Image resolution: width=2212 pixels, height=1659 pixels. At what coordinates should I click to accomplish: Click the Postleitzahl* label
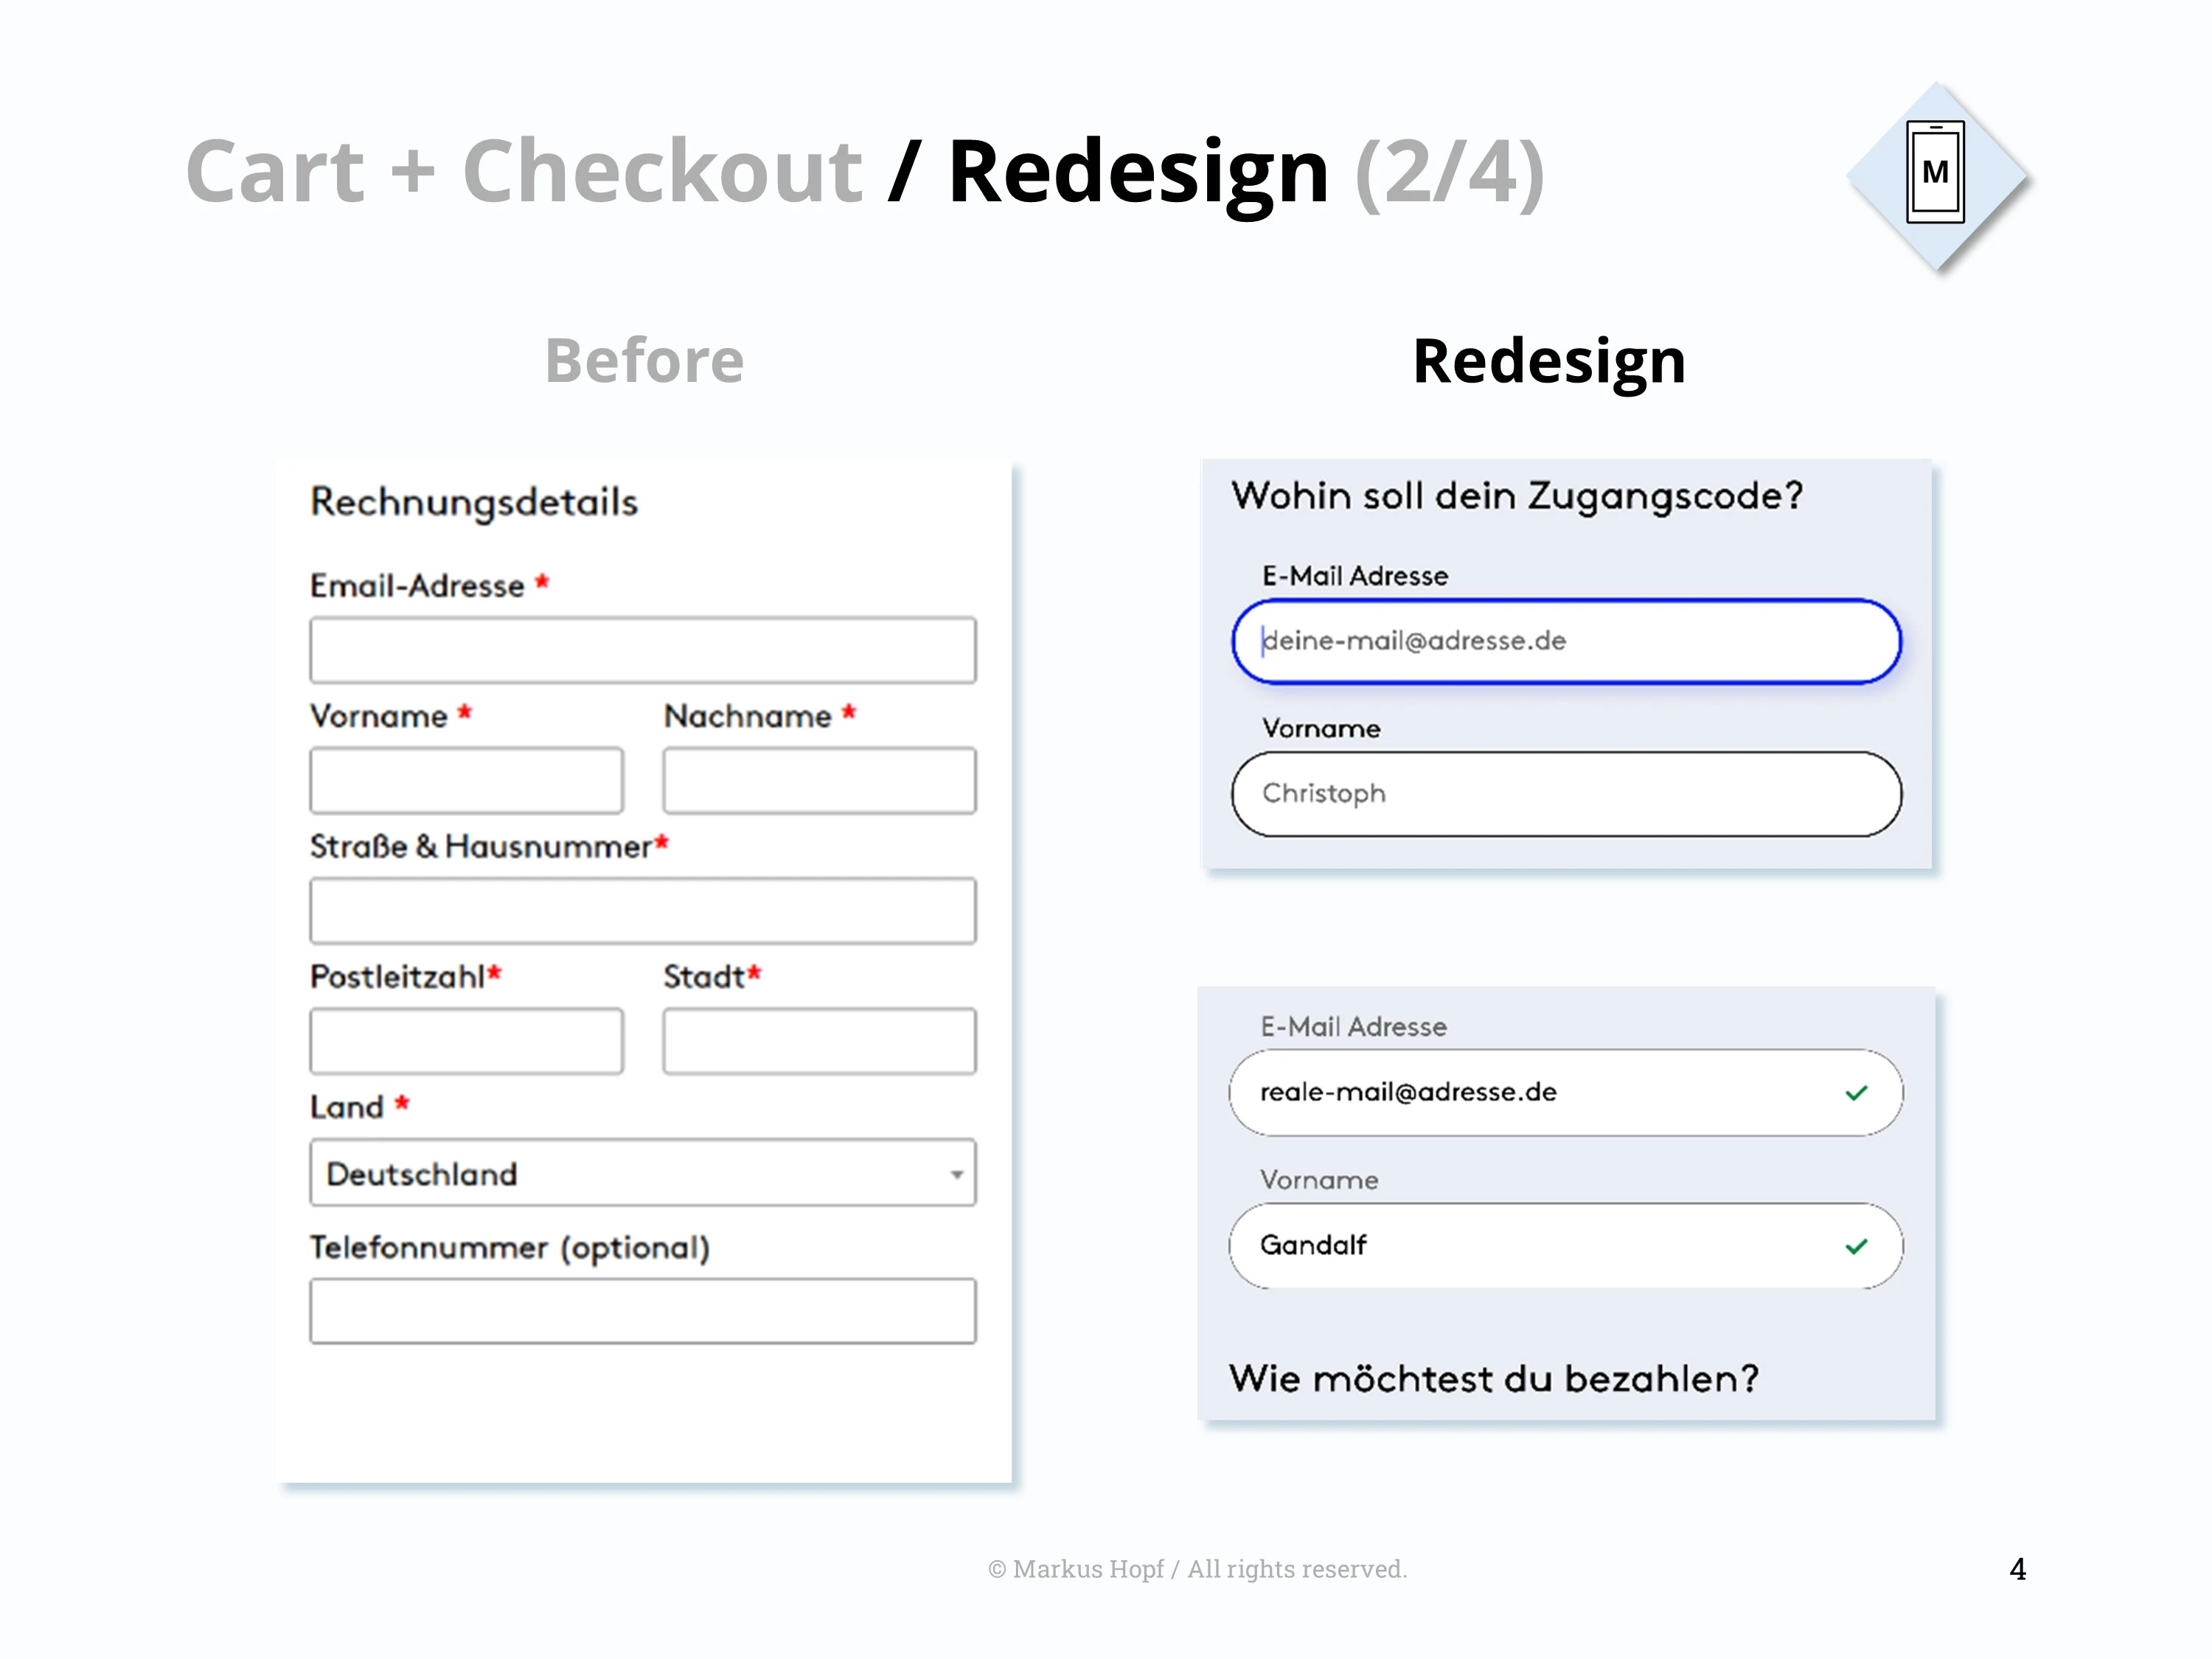pyautogui.click(x=406, y=976)
